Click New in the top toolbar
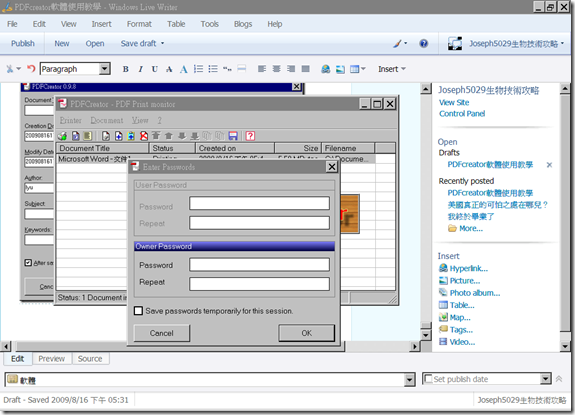 [x=62, y=44]
